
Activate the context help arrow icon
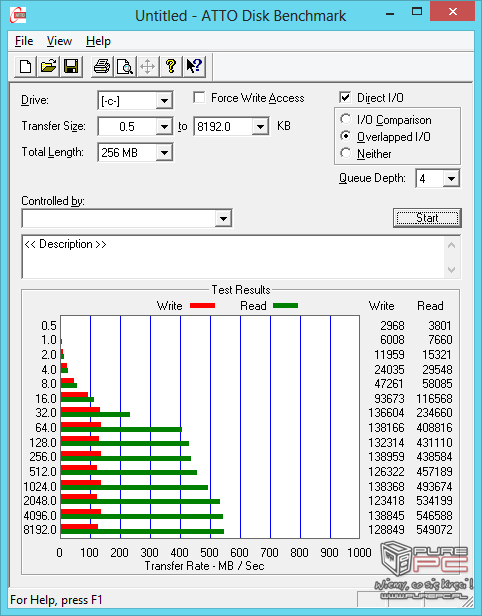click(194, 66)
